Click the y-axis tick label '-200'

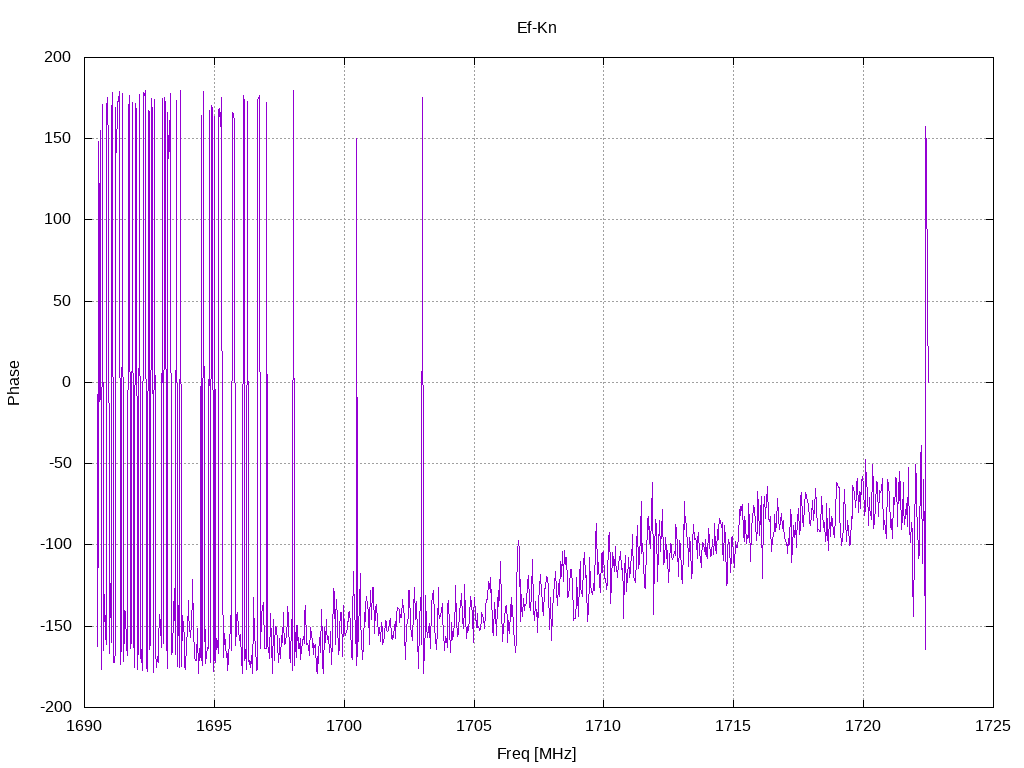click(56, 707)
